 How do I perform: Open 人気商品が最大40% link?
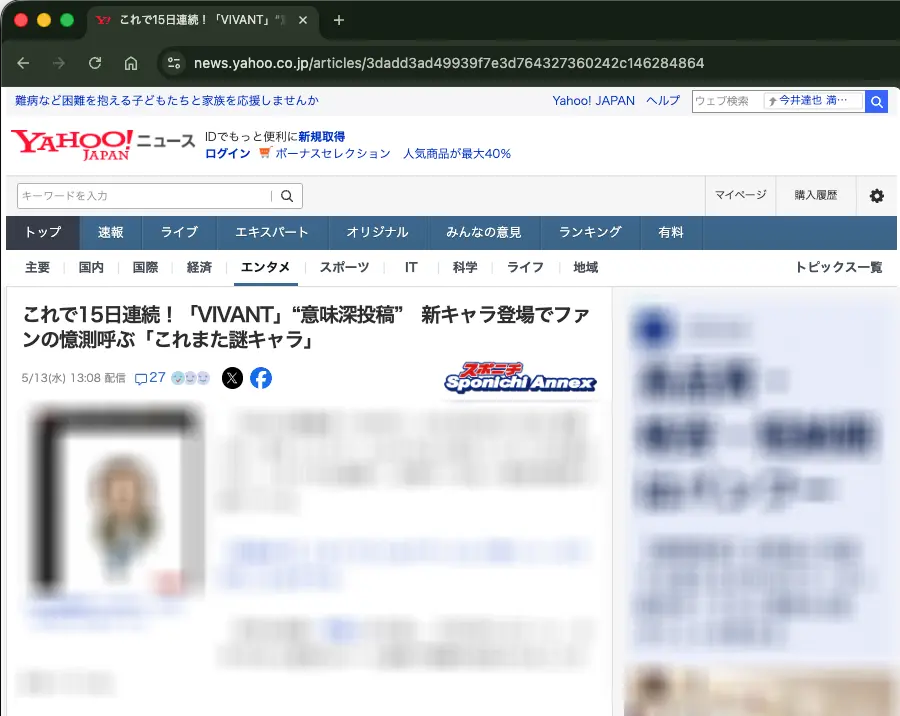(457, 153)
